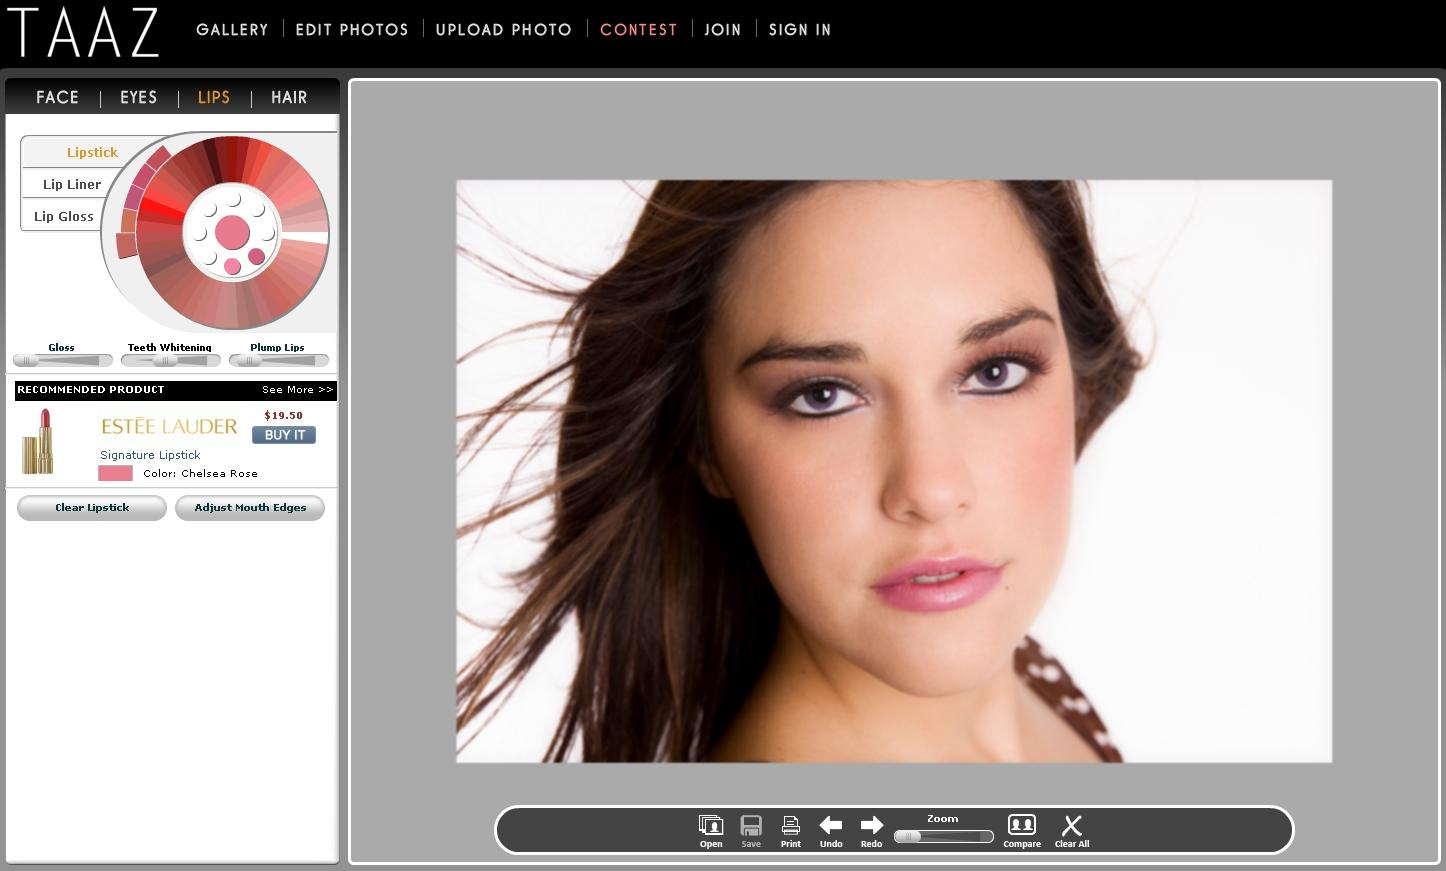Click the $19.50 price text
This screenshot has height=871, width=1446.
click(283, 415)
